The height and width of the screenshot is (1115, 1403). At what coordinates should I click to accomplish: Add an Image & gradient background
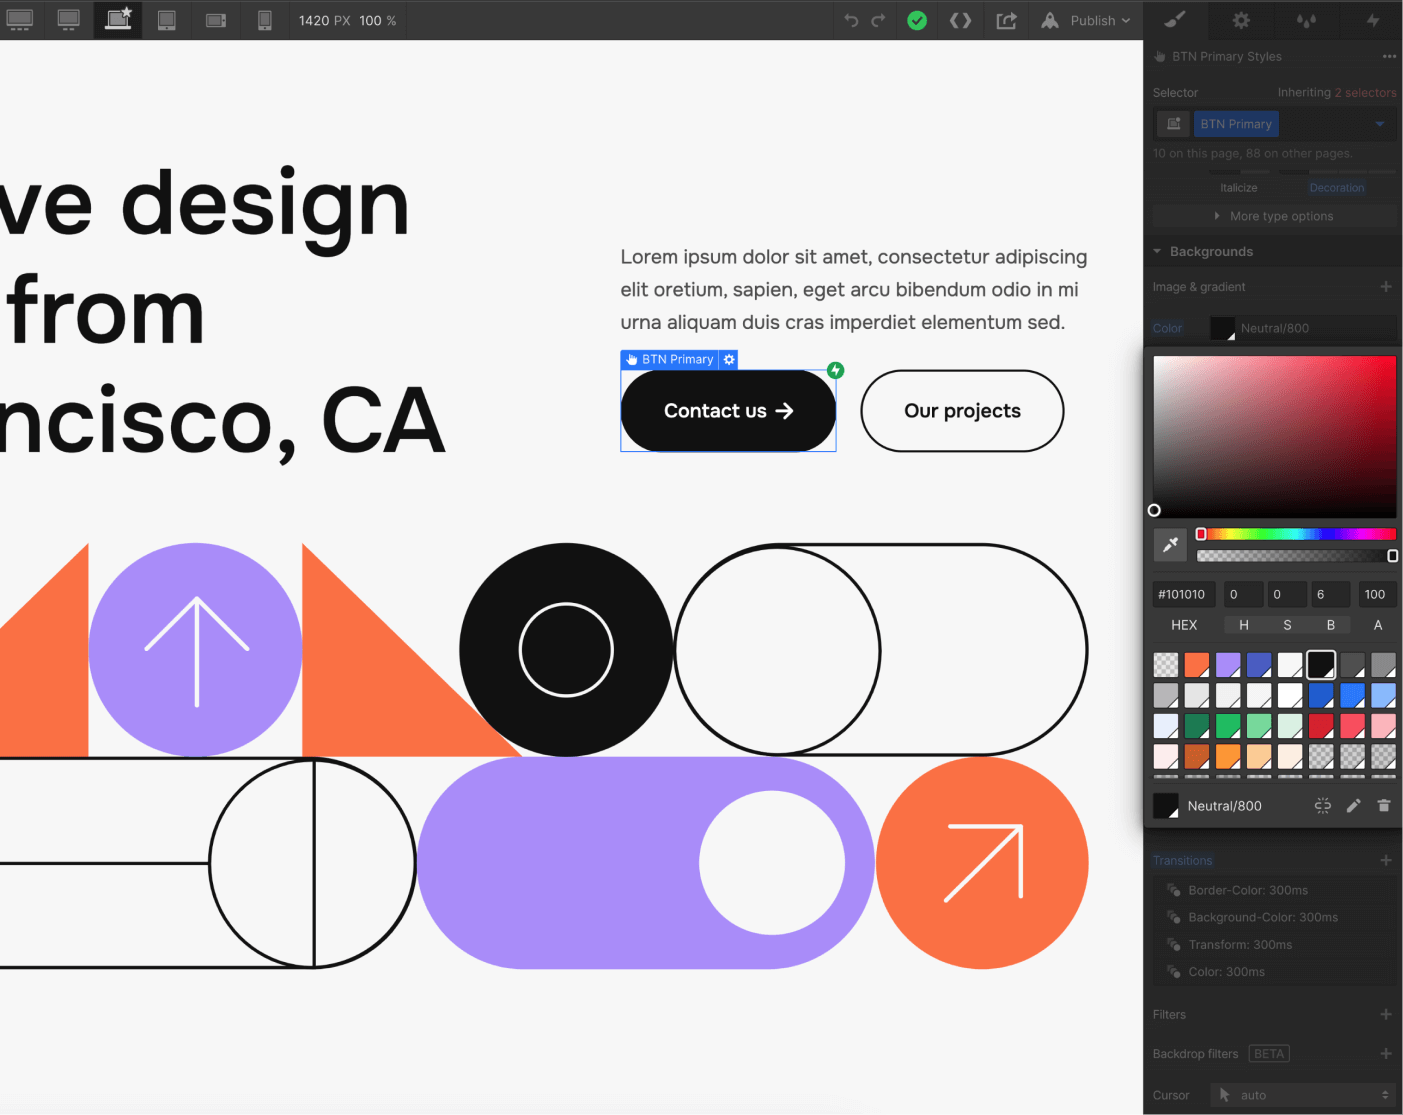point(1386,287)
